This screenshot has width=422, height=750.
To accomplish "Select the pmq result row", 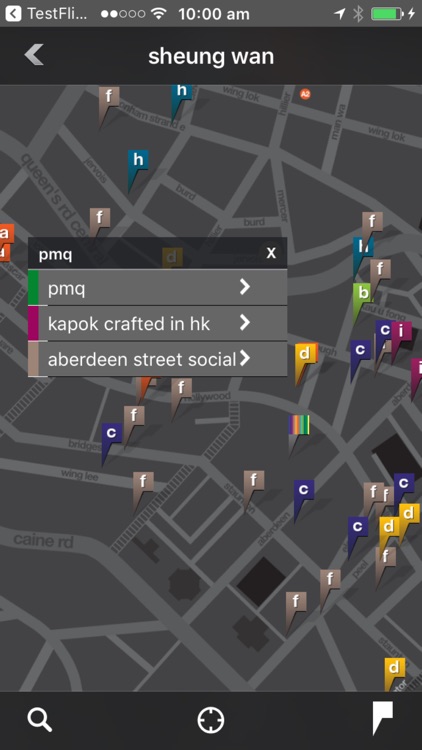I will pos(158,287).
